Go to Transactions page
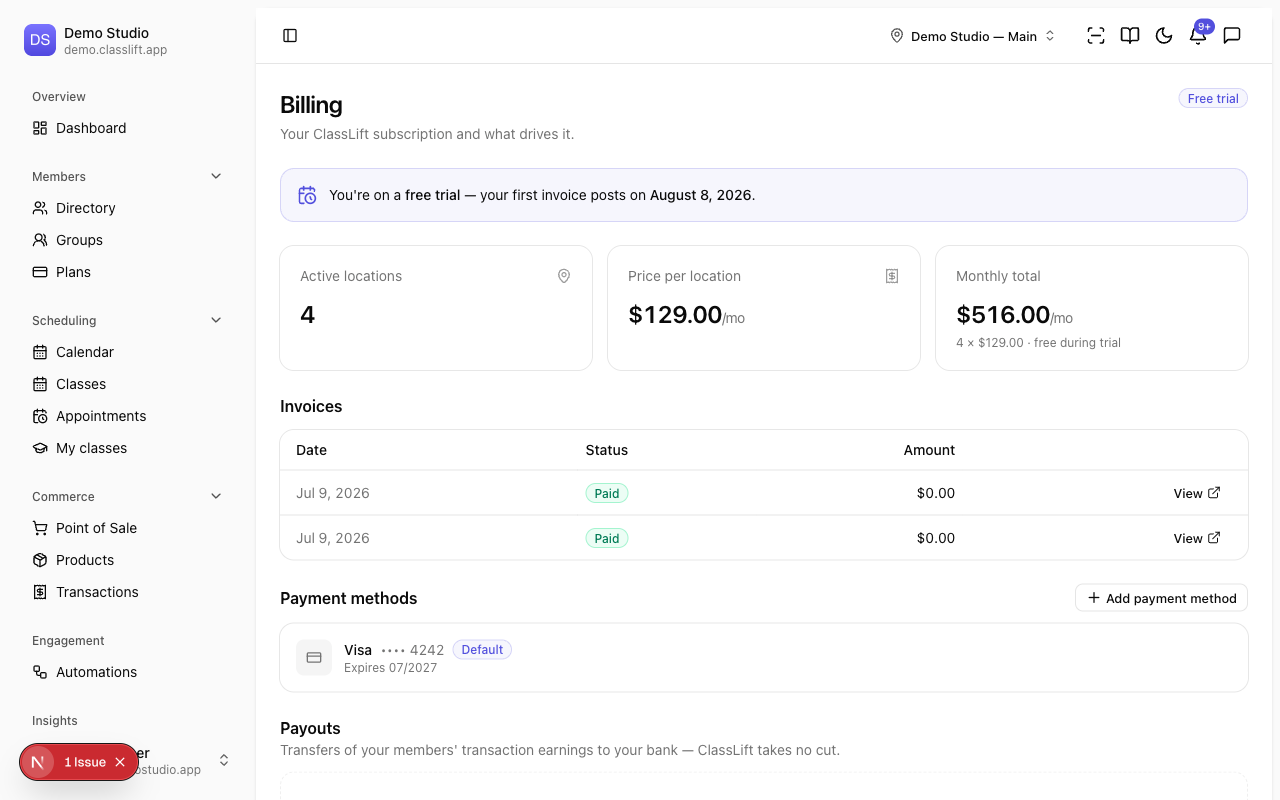This screenshot has height=800, width=1280. [128, 592]
